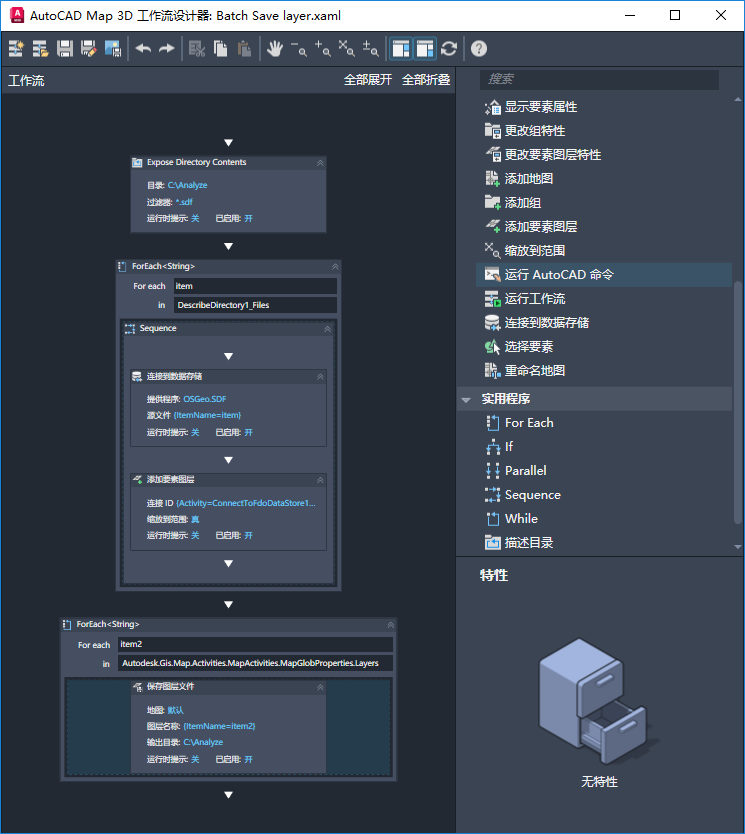
Task: Collapse 添加要素图层 workflow activity
Action: pos(320,480)
